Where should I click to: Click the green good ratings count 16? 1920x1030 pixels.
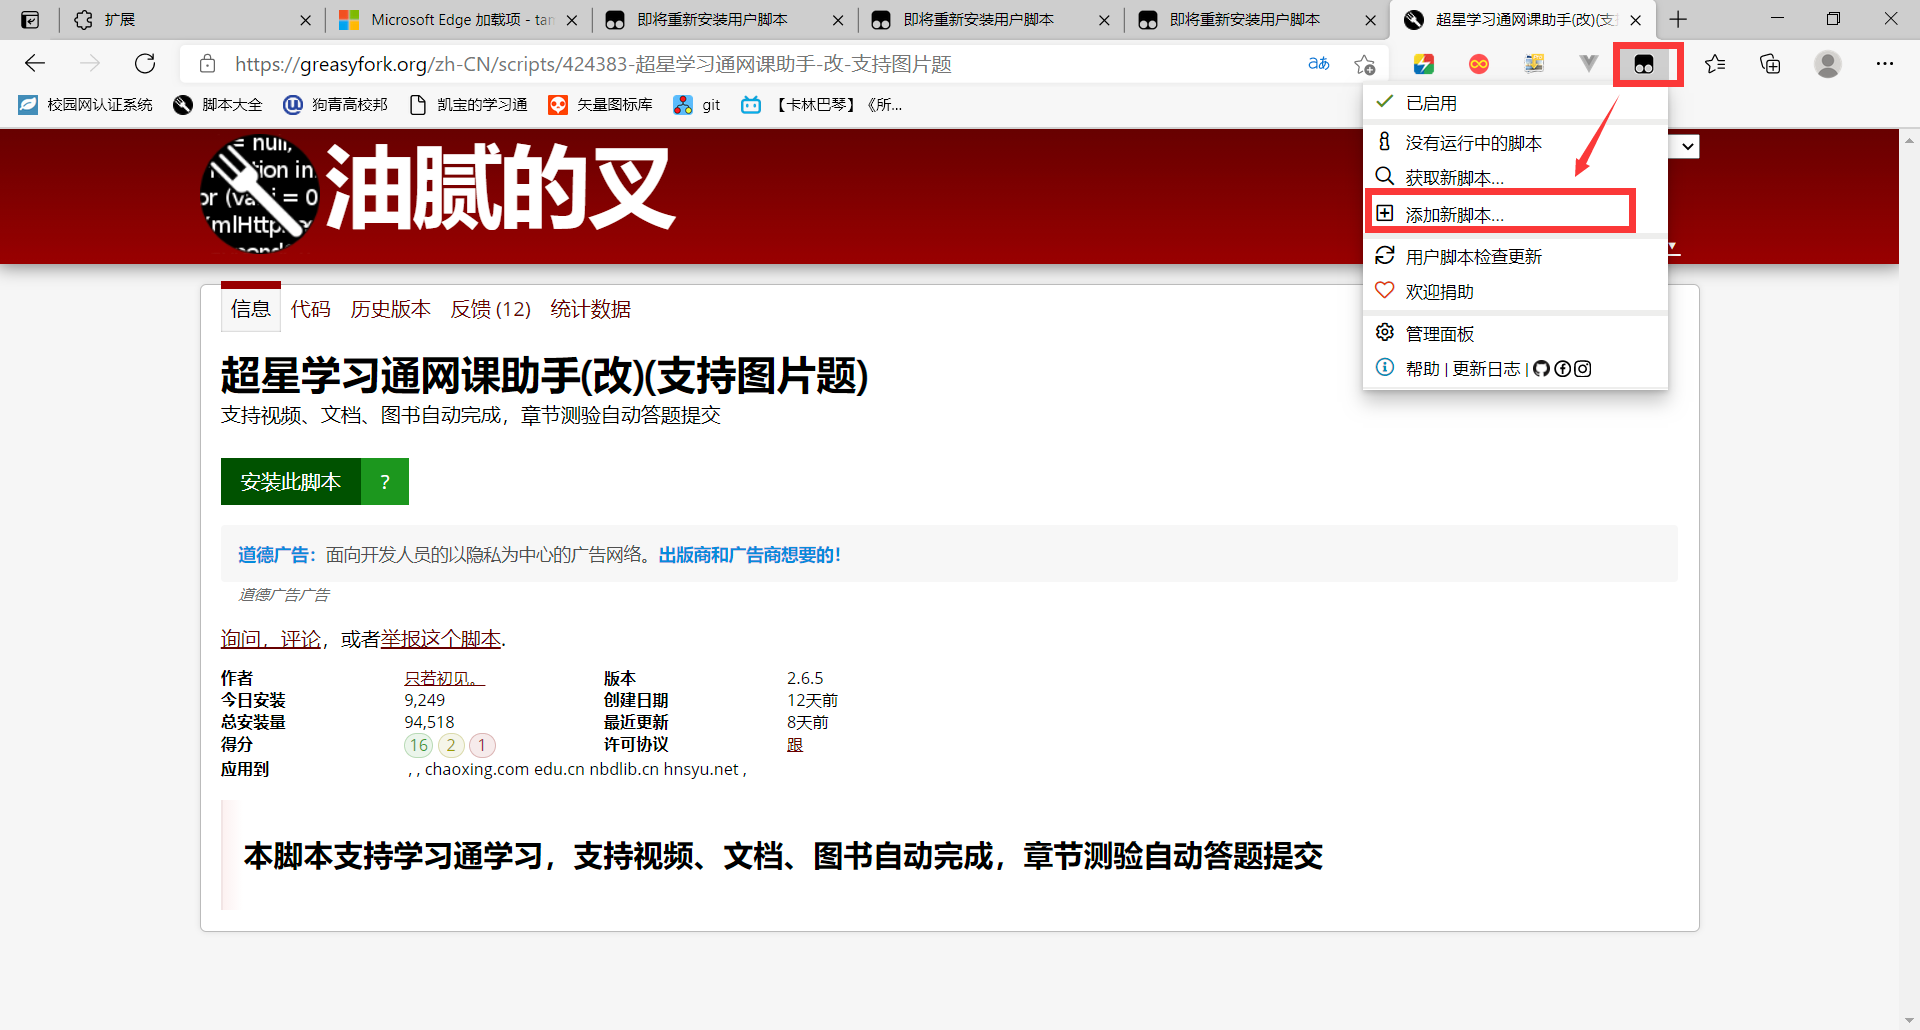coord(418,745)
